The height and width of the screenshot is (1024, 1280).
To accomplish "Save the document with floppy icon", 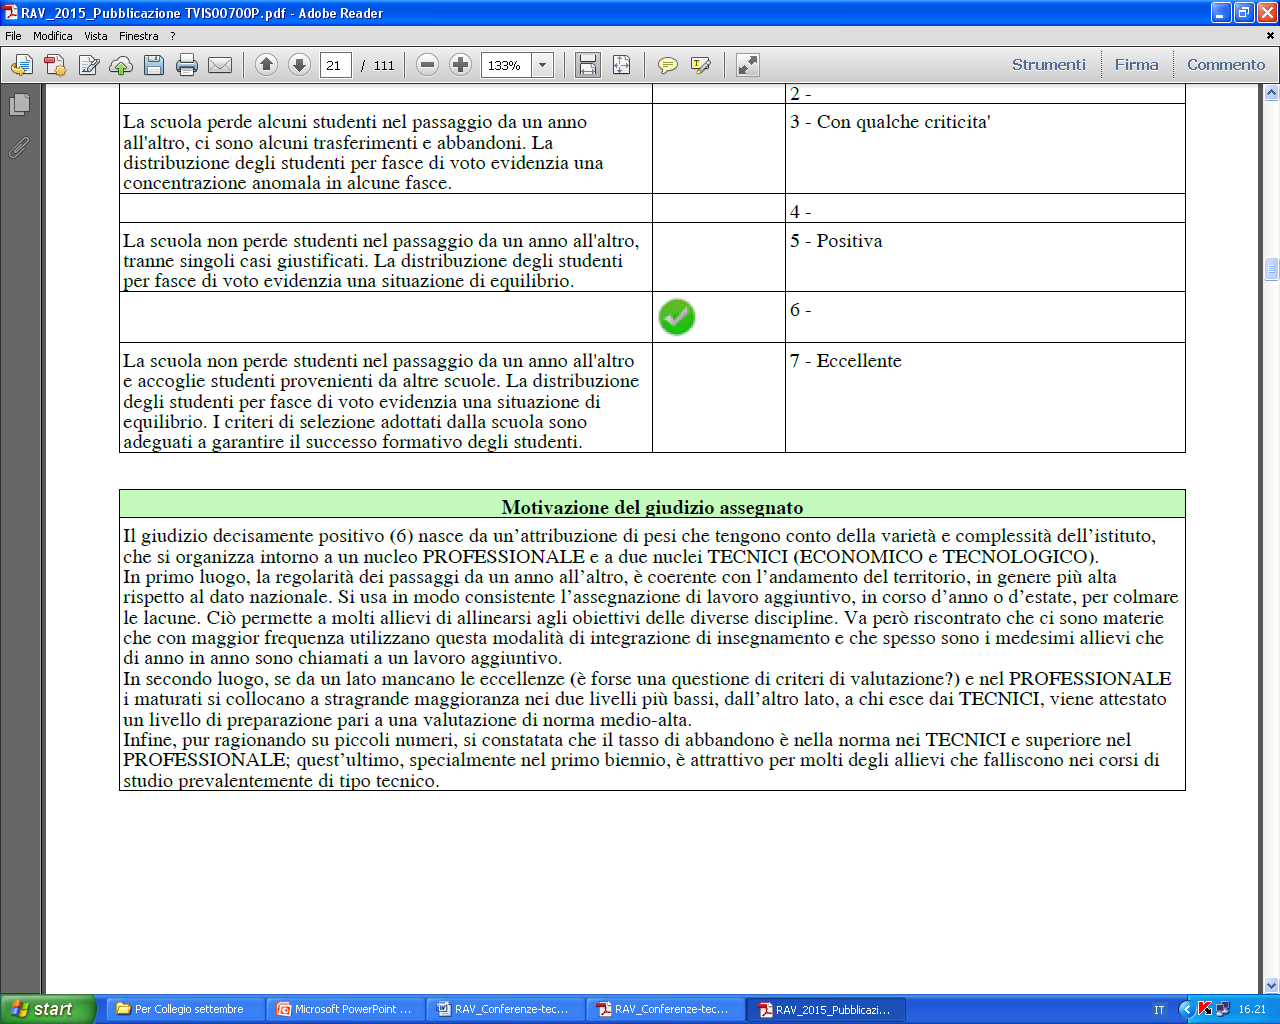I will [154, 65].
